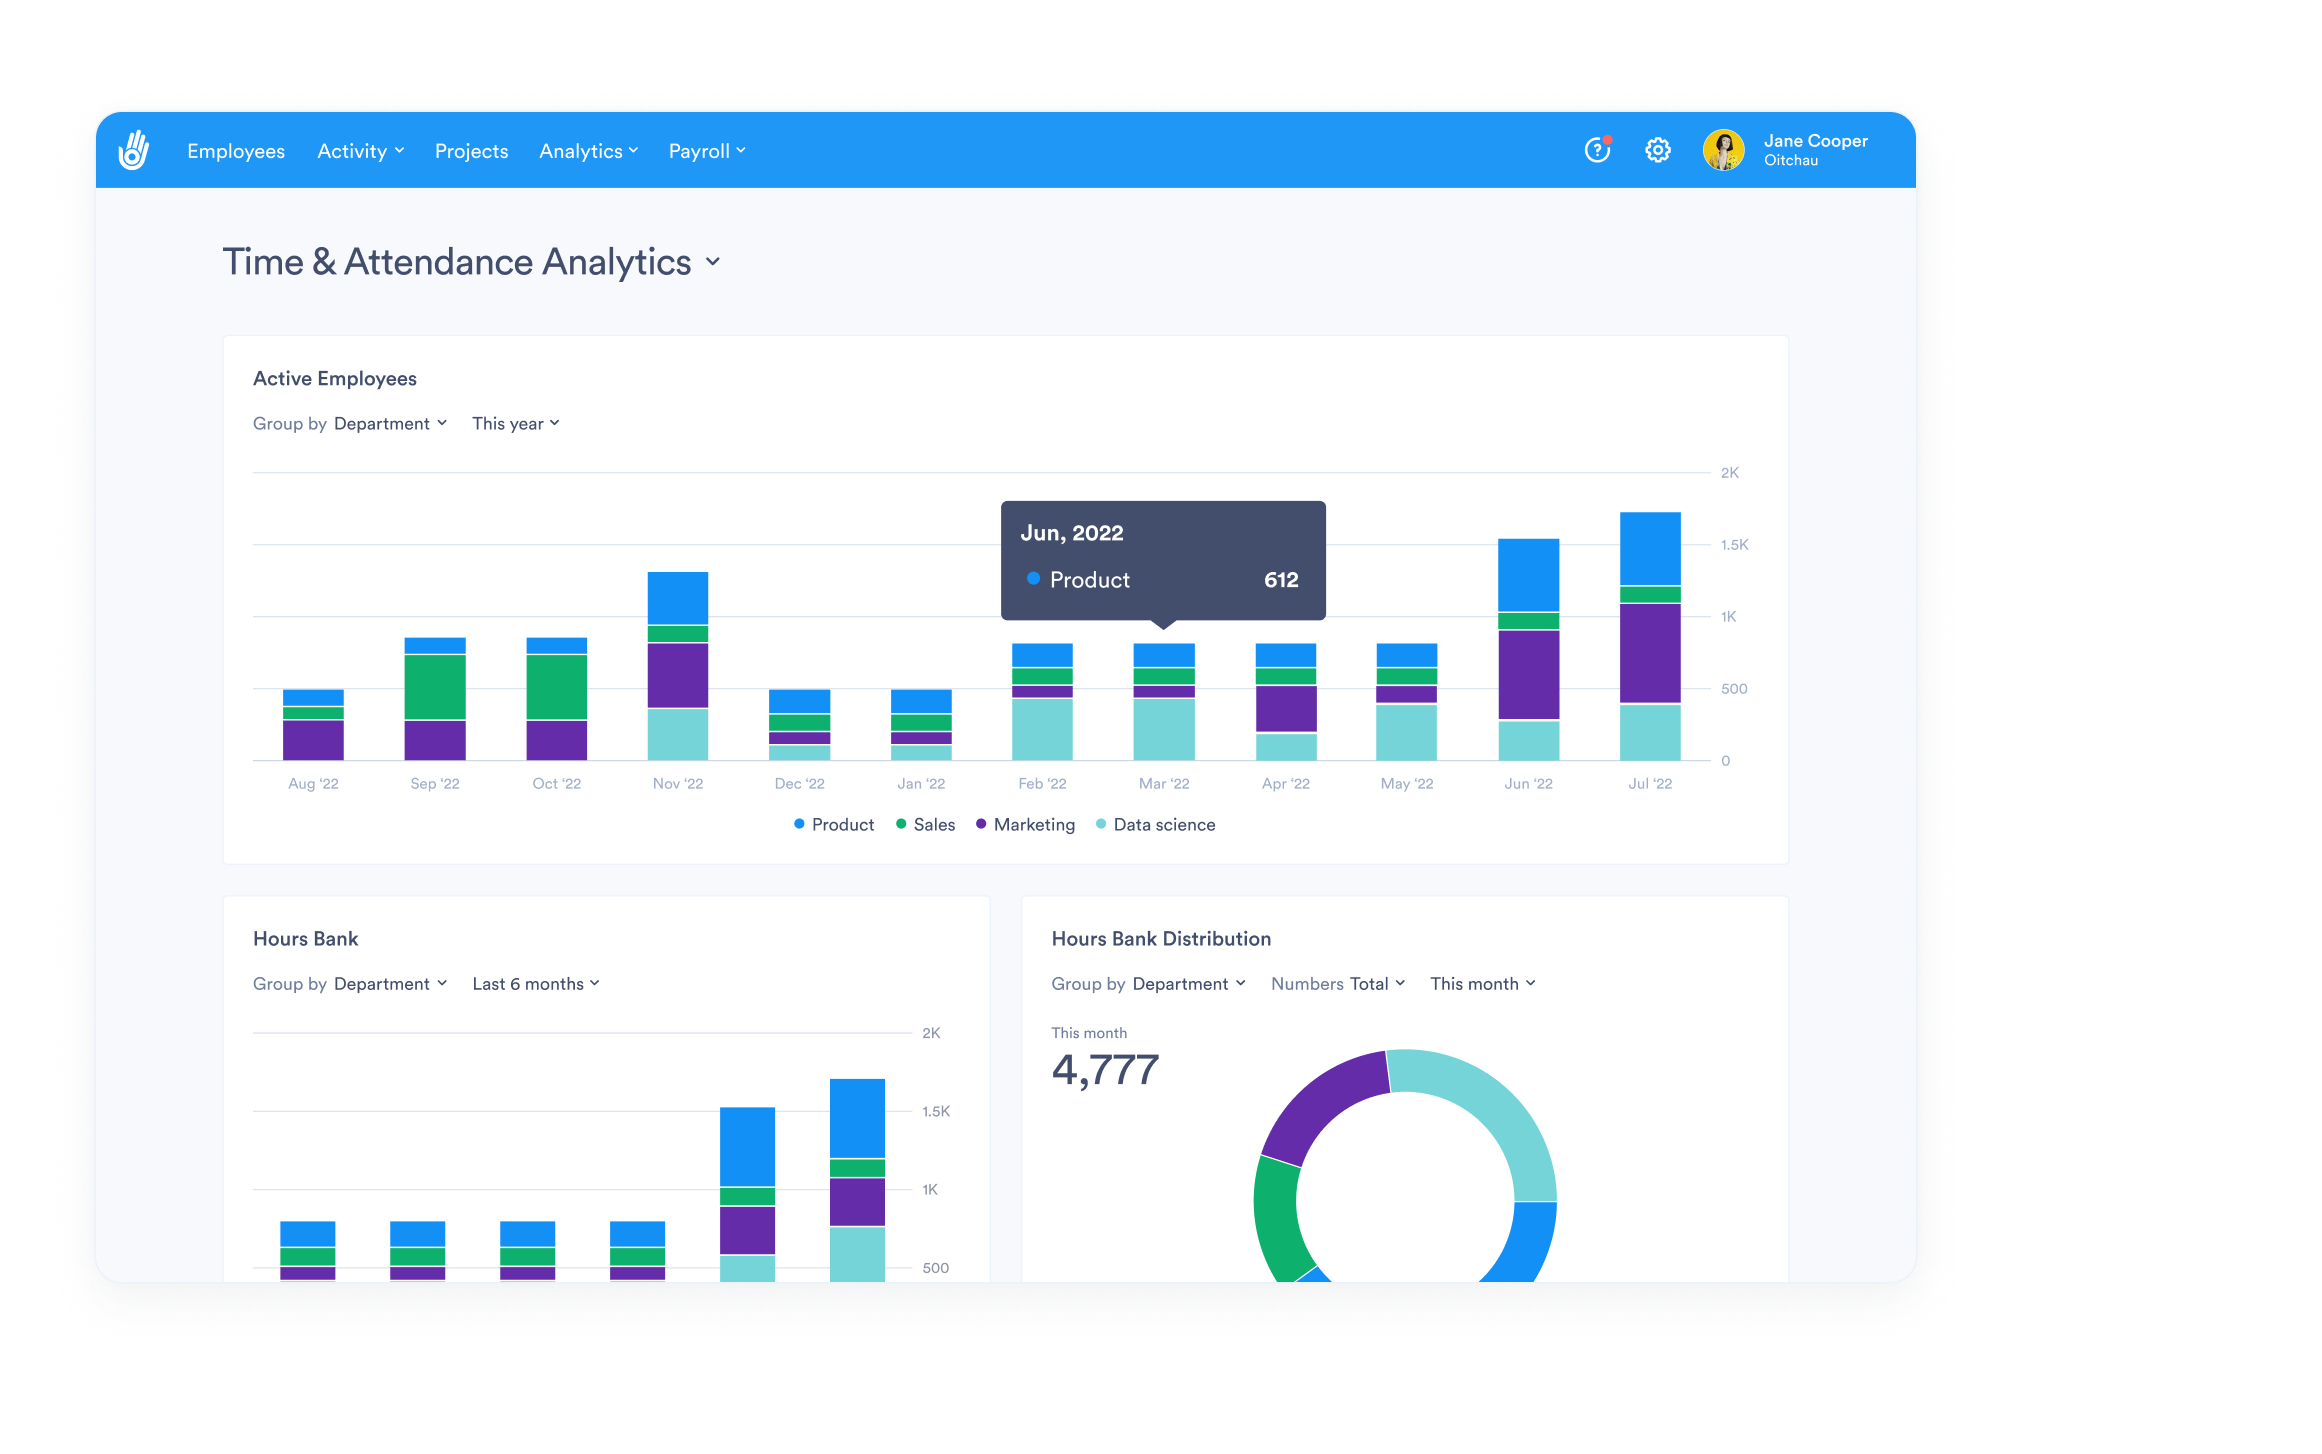Screen dimensions: 2322x1454
Task: Open the help icon with notification dot
Action: tap(1597, 150)
